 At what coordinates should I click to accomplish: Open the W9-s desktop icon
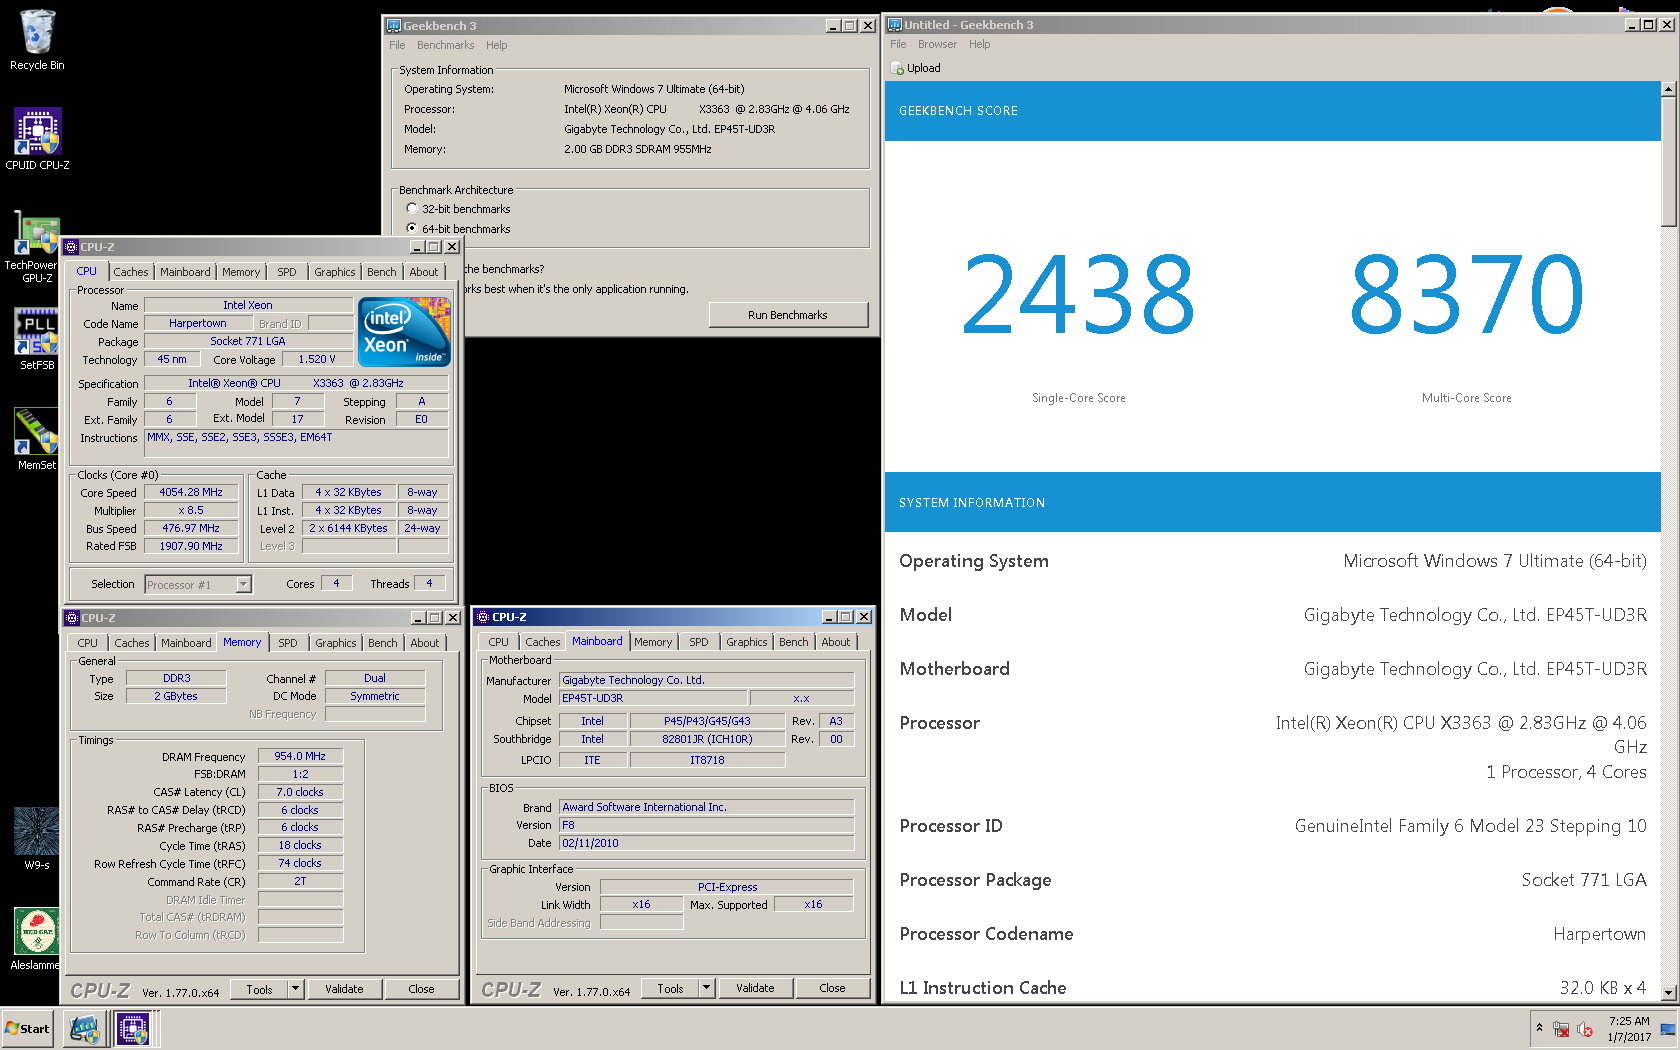pos(37,838)
